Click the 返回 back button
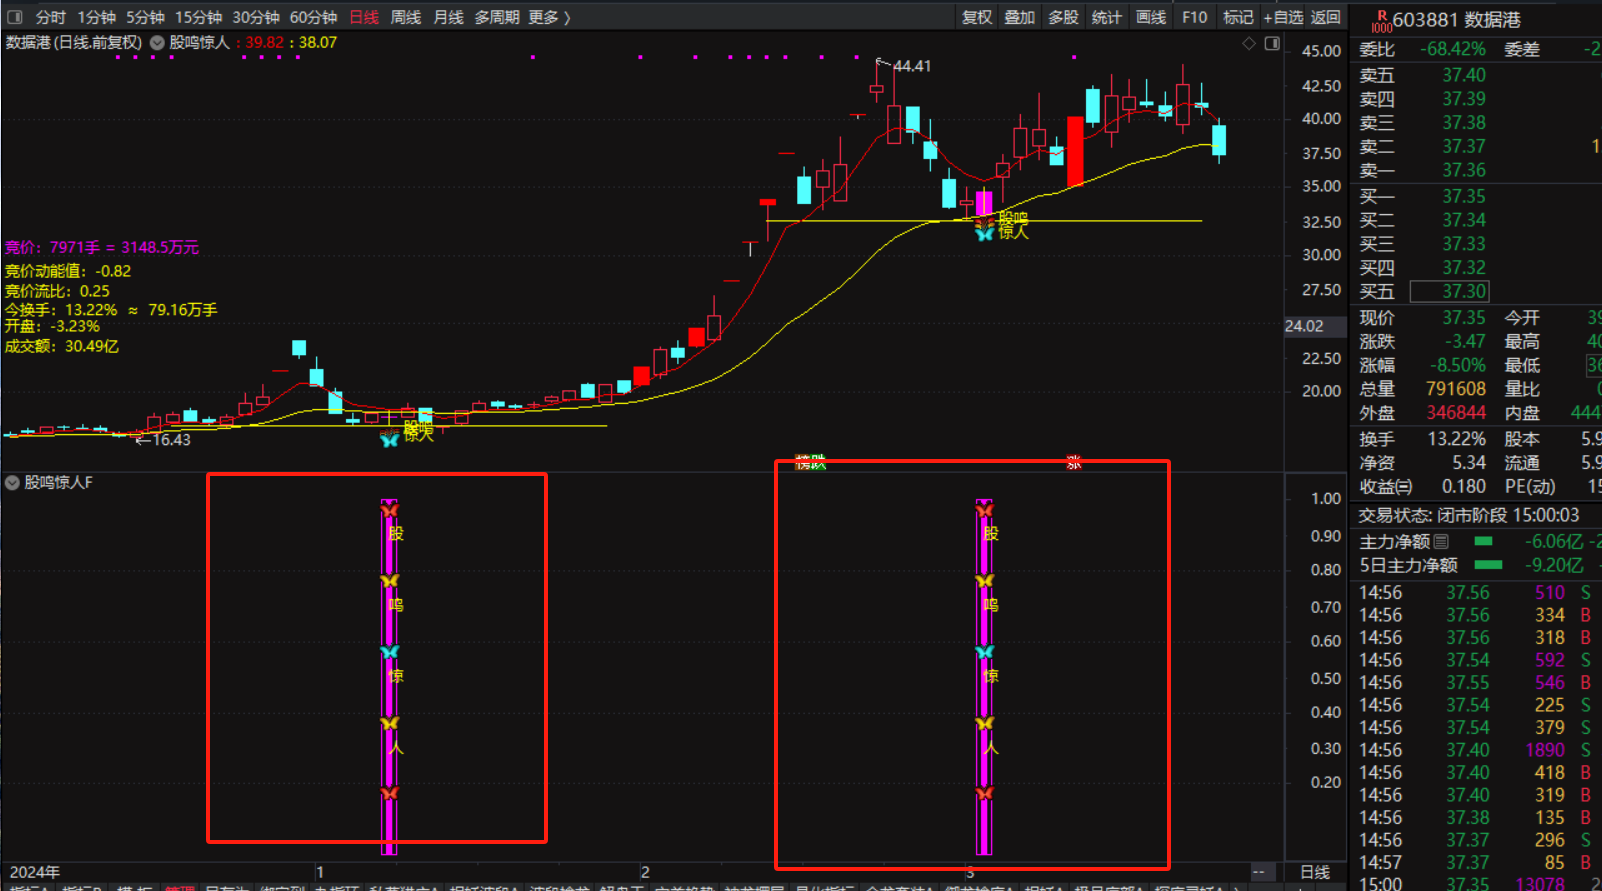 (x=1325, y=17)
